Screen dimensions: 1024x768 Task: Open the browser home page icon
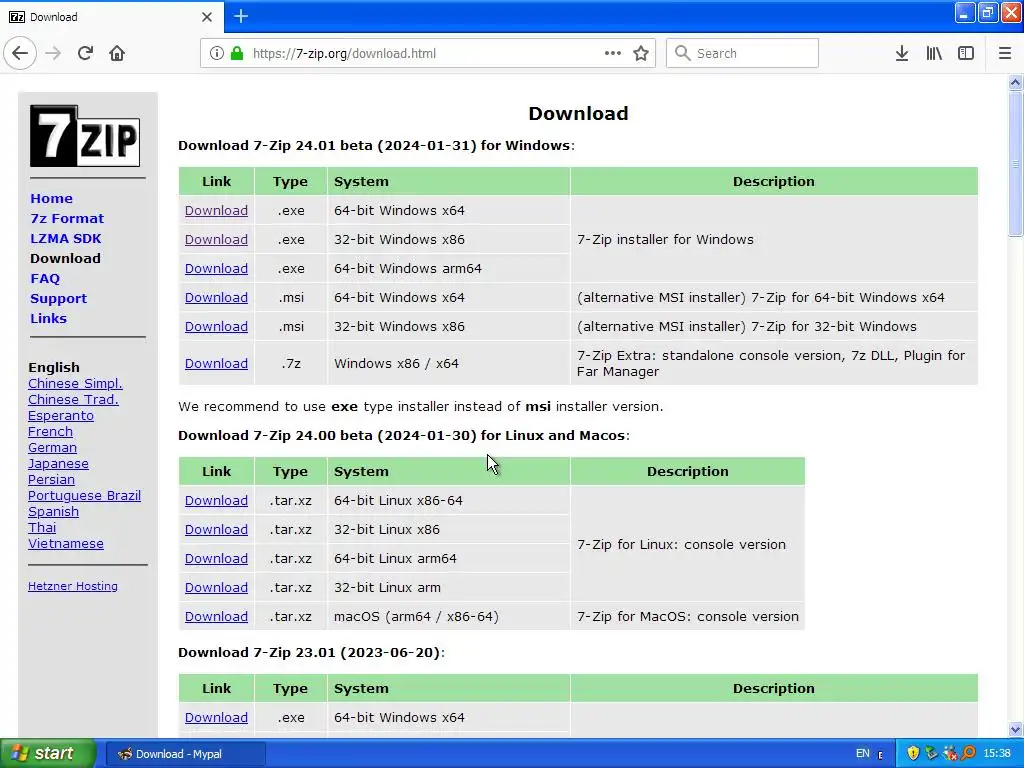pyautogui.click(x=117, y=53)
